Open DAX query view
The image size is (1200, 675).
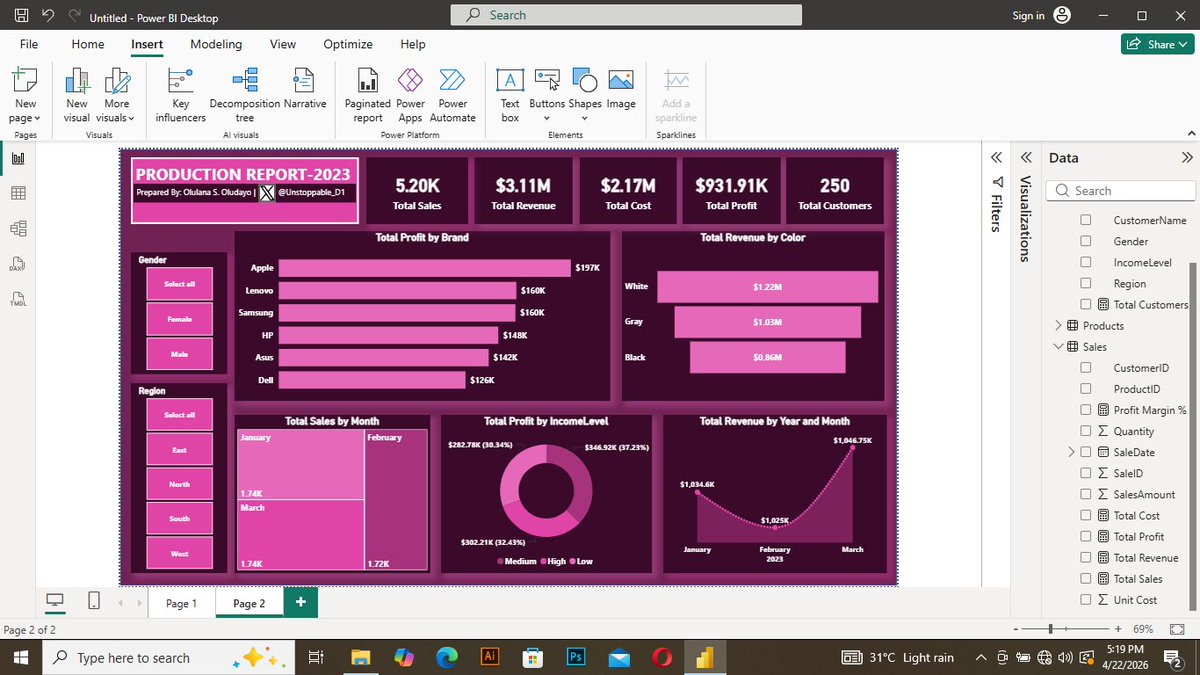click(18, 265)
